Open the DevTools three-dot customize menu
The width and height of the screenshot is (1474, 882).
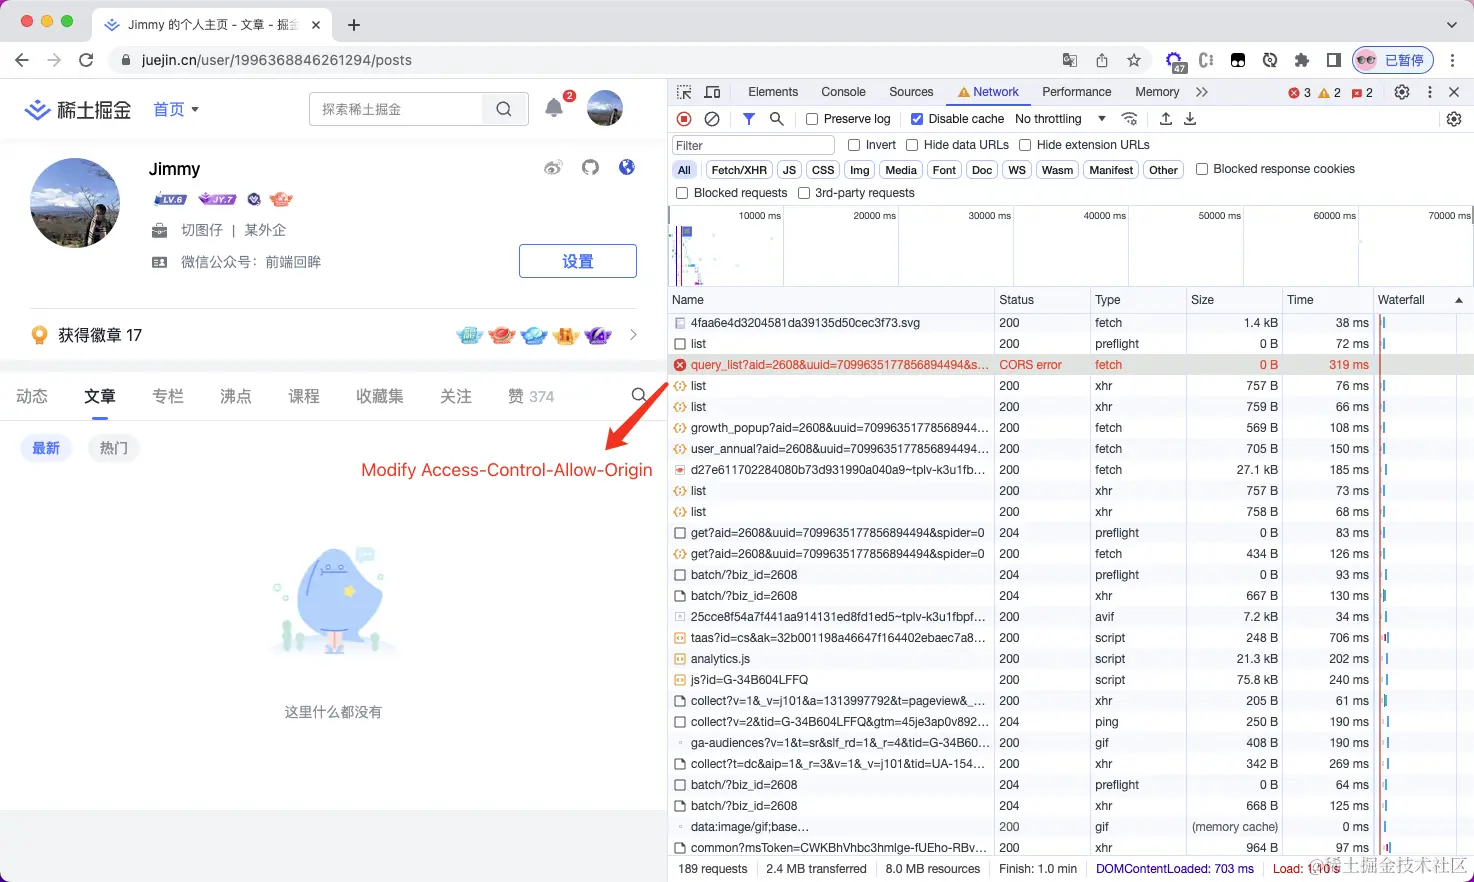pos(1430,92)
